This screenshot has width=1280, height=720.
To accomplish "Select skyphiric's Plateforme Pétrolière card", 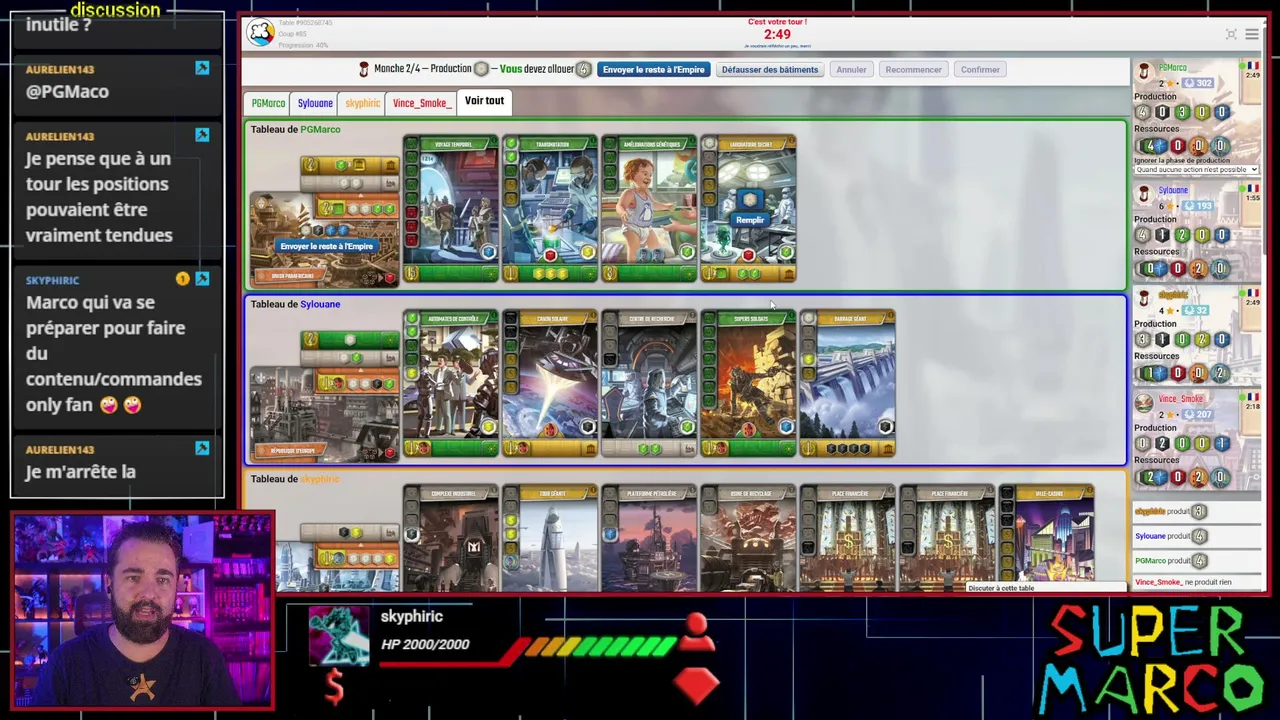I will coord(649,538).
